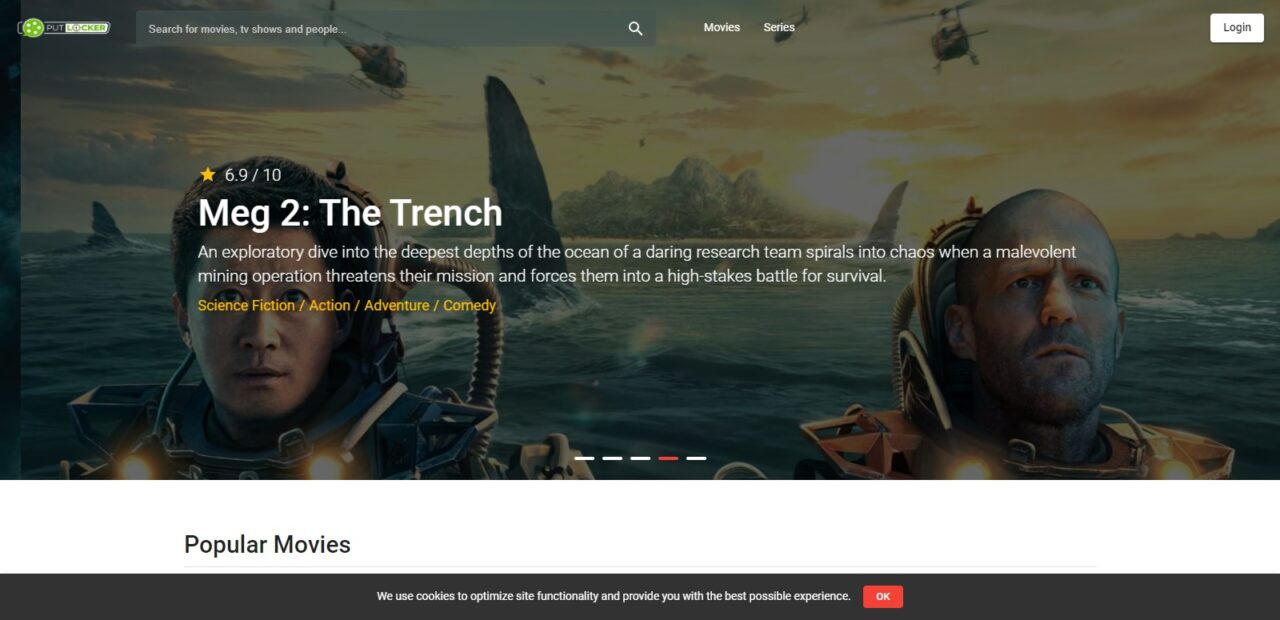
Task: Click the magnifying glass search icon
Action: point(635,29)
